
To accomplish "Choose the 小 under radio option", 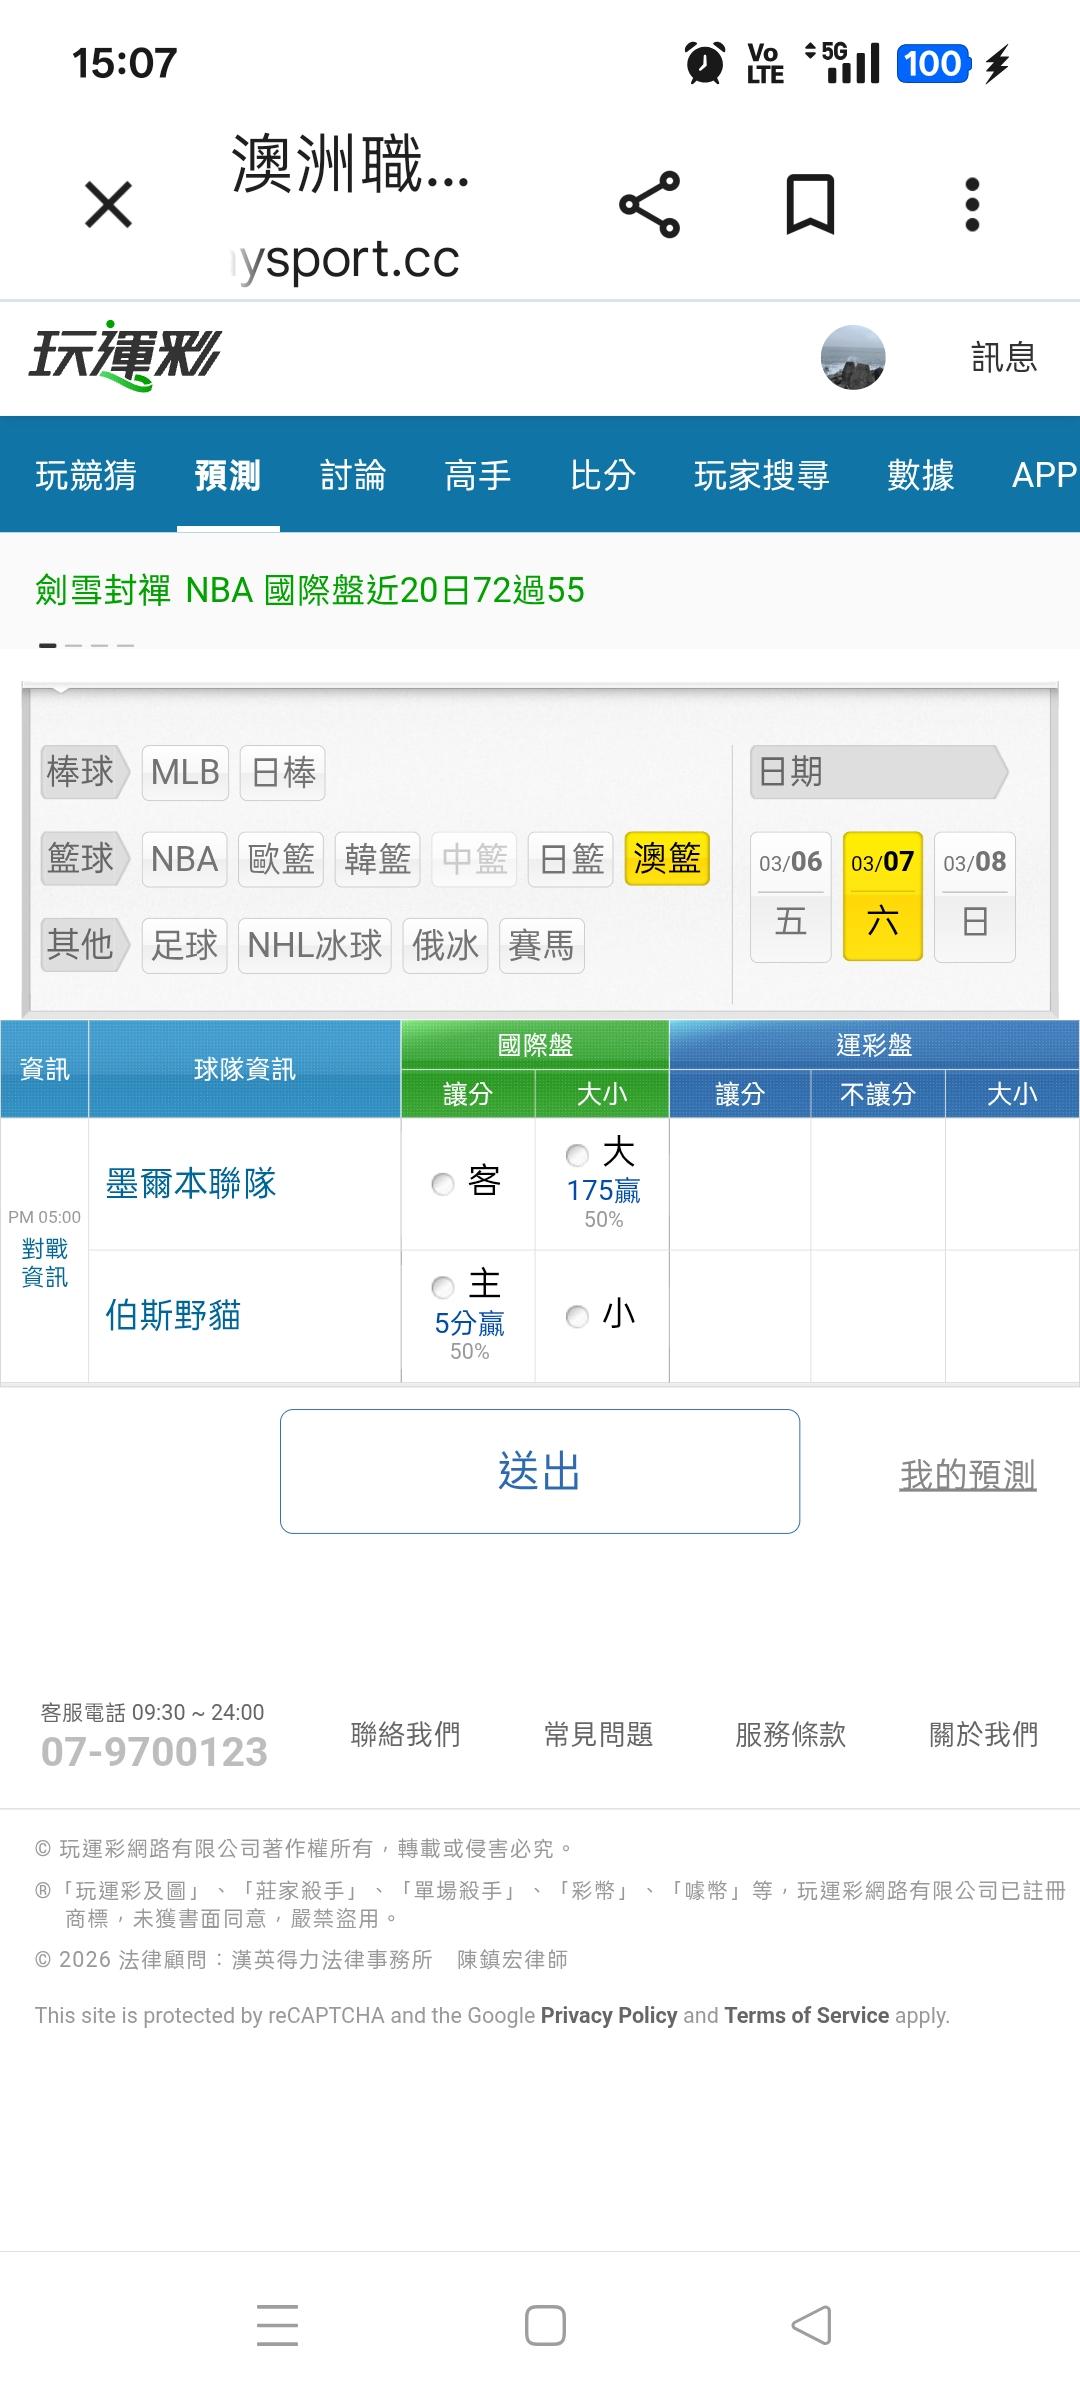I will tap(577, 1316).
